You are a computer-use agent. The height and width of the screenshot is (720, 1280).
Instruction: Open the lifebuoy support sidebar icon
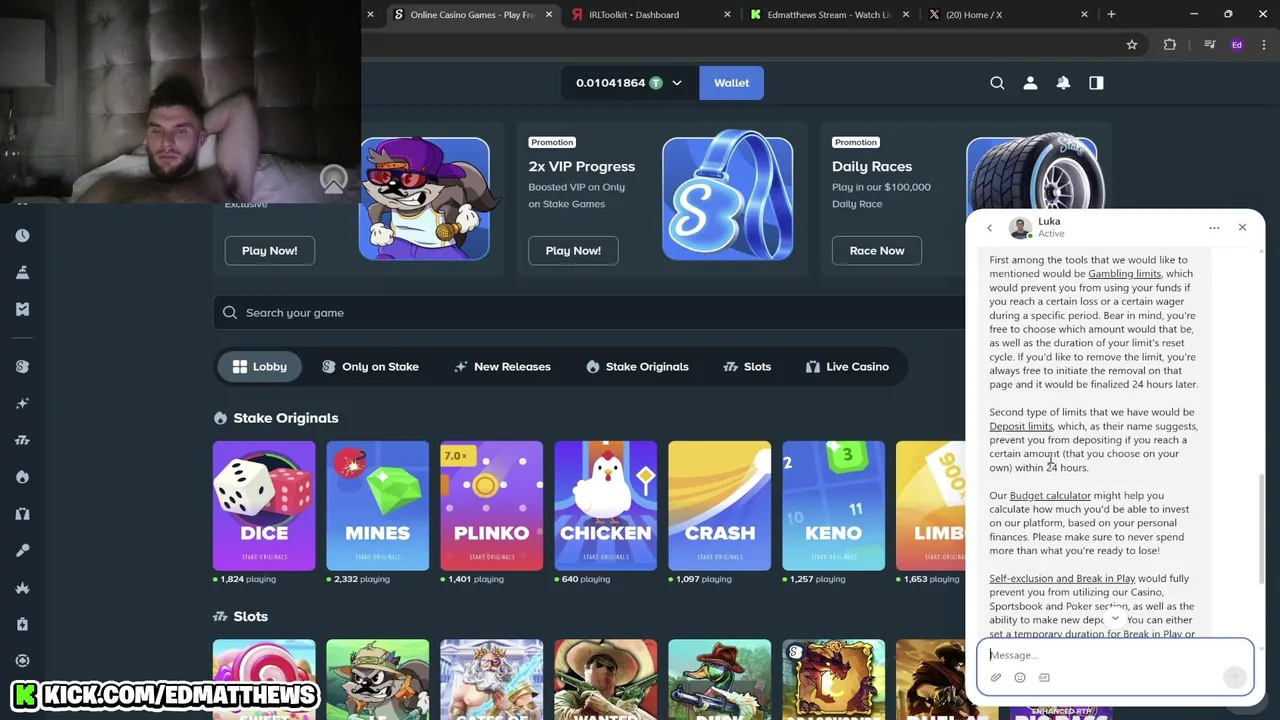[22, 660]
